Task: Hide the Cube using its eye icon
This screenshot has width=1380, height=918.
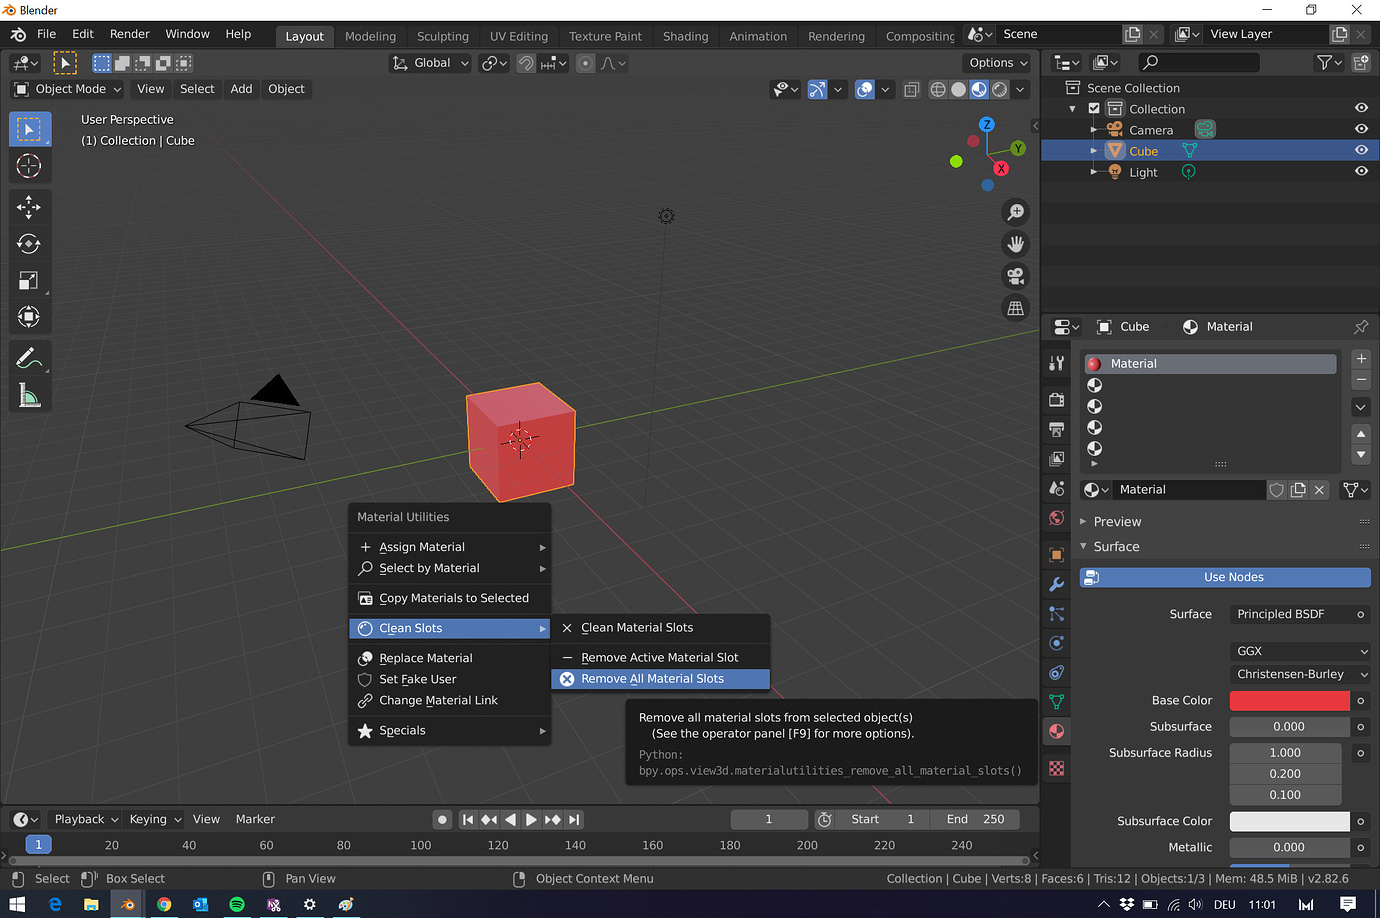Action: [1361, 150]
